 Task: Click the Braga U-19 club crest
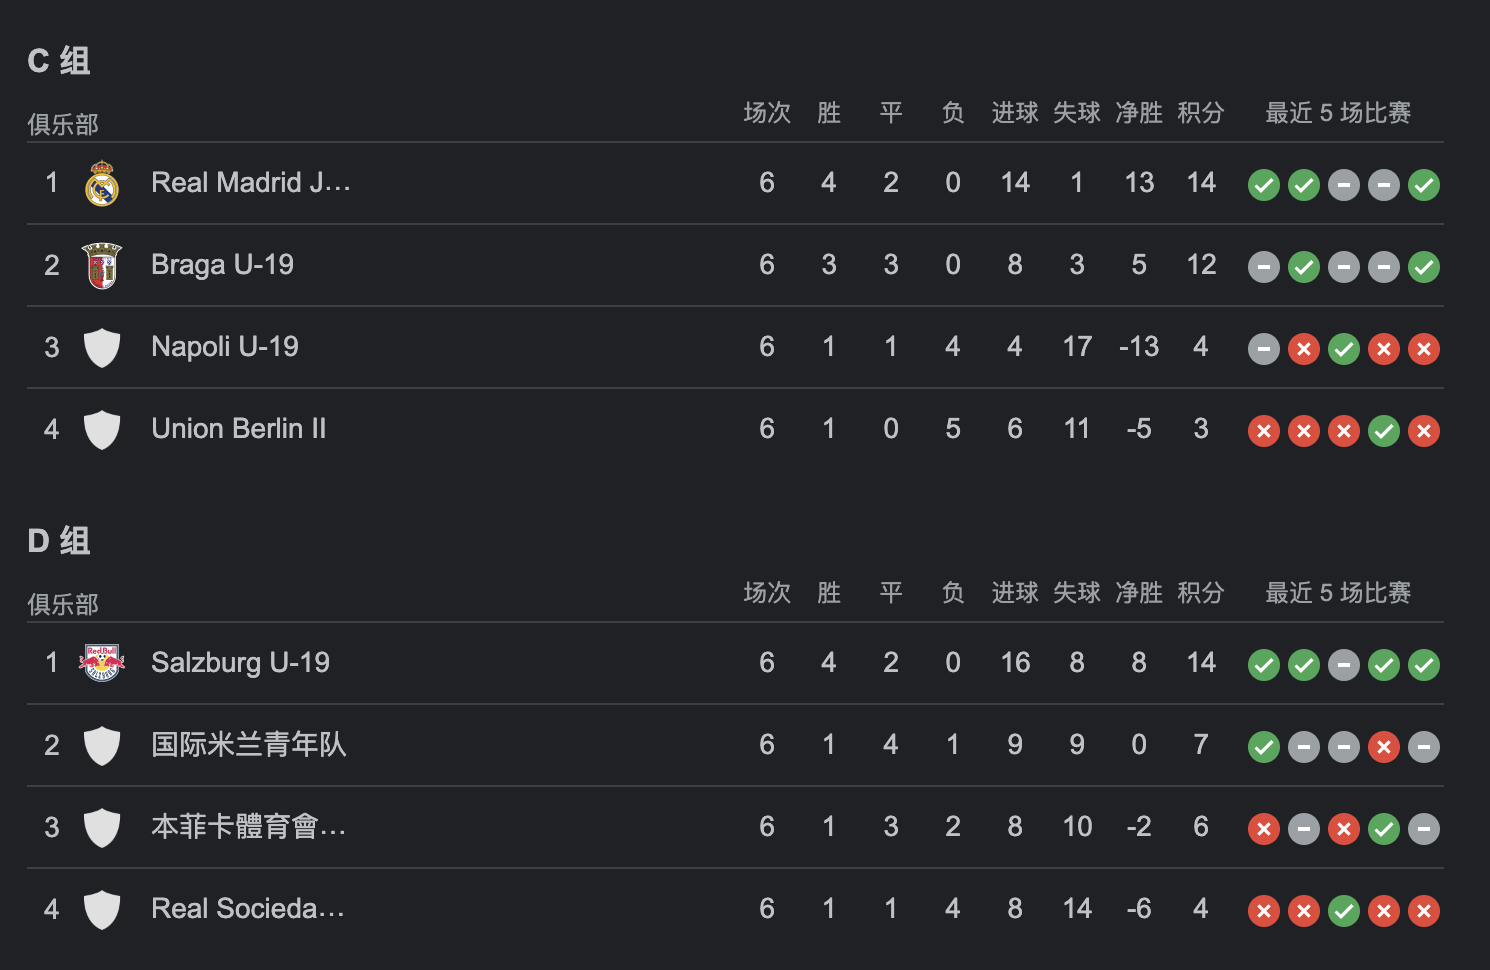click(102, 265)
